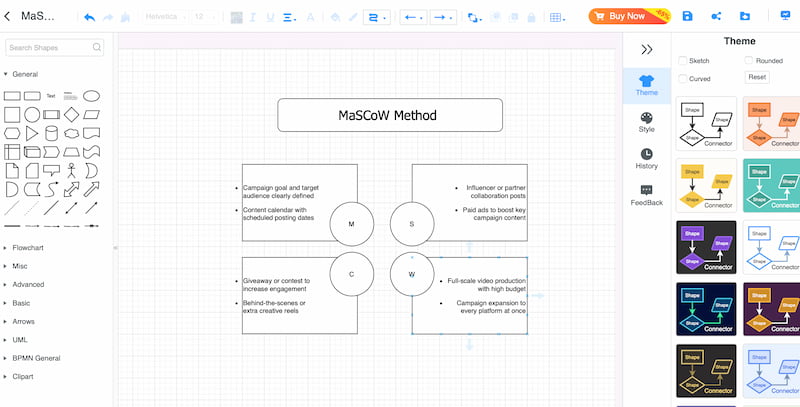Choose the cylinder shape in shapes panel
800x407 pixels.
point(52,133)
